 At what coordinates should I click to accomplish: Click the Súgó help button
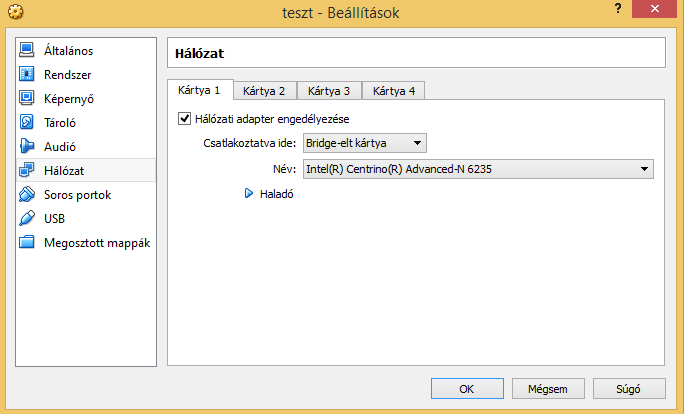629,388
